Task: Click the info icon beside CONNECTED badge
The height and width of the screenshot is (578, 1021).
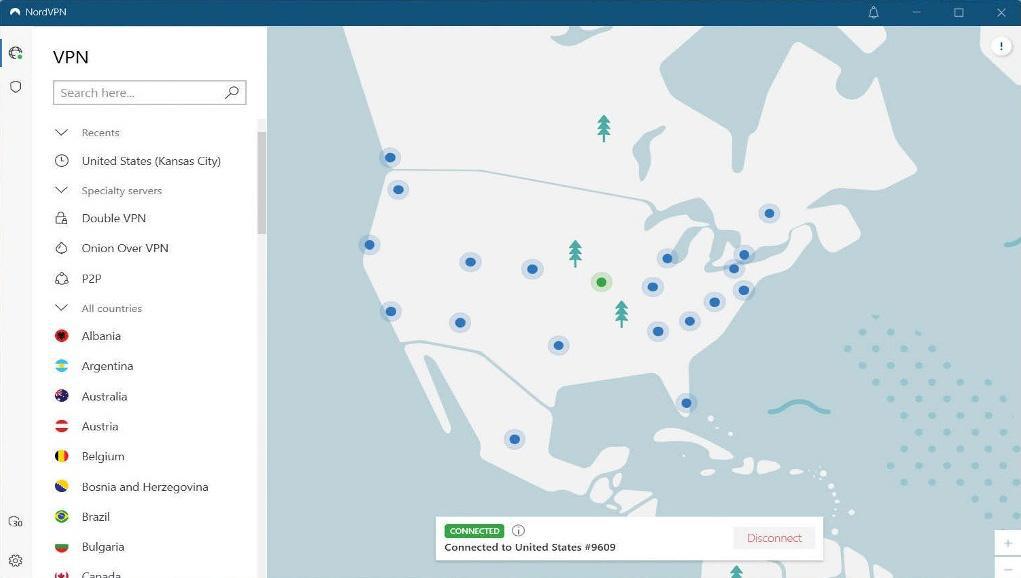Action: point(518,530)
